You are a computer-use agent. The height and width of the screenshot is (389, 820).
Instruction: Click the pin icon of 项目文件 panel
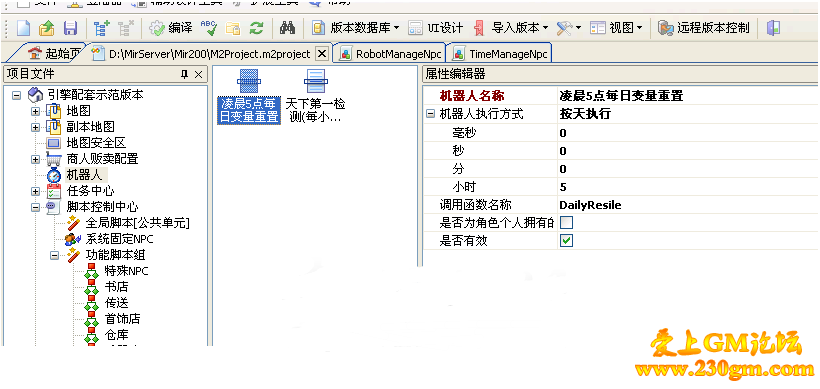point(184,75)
